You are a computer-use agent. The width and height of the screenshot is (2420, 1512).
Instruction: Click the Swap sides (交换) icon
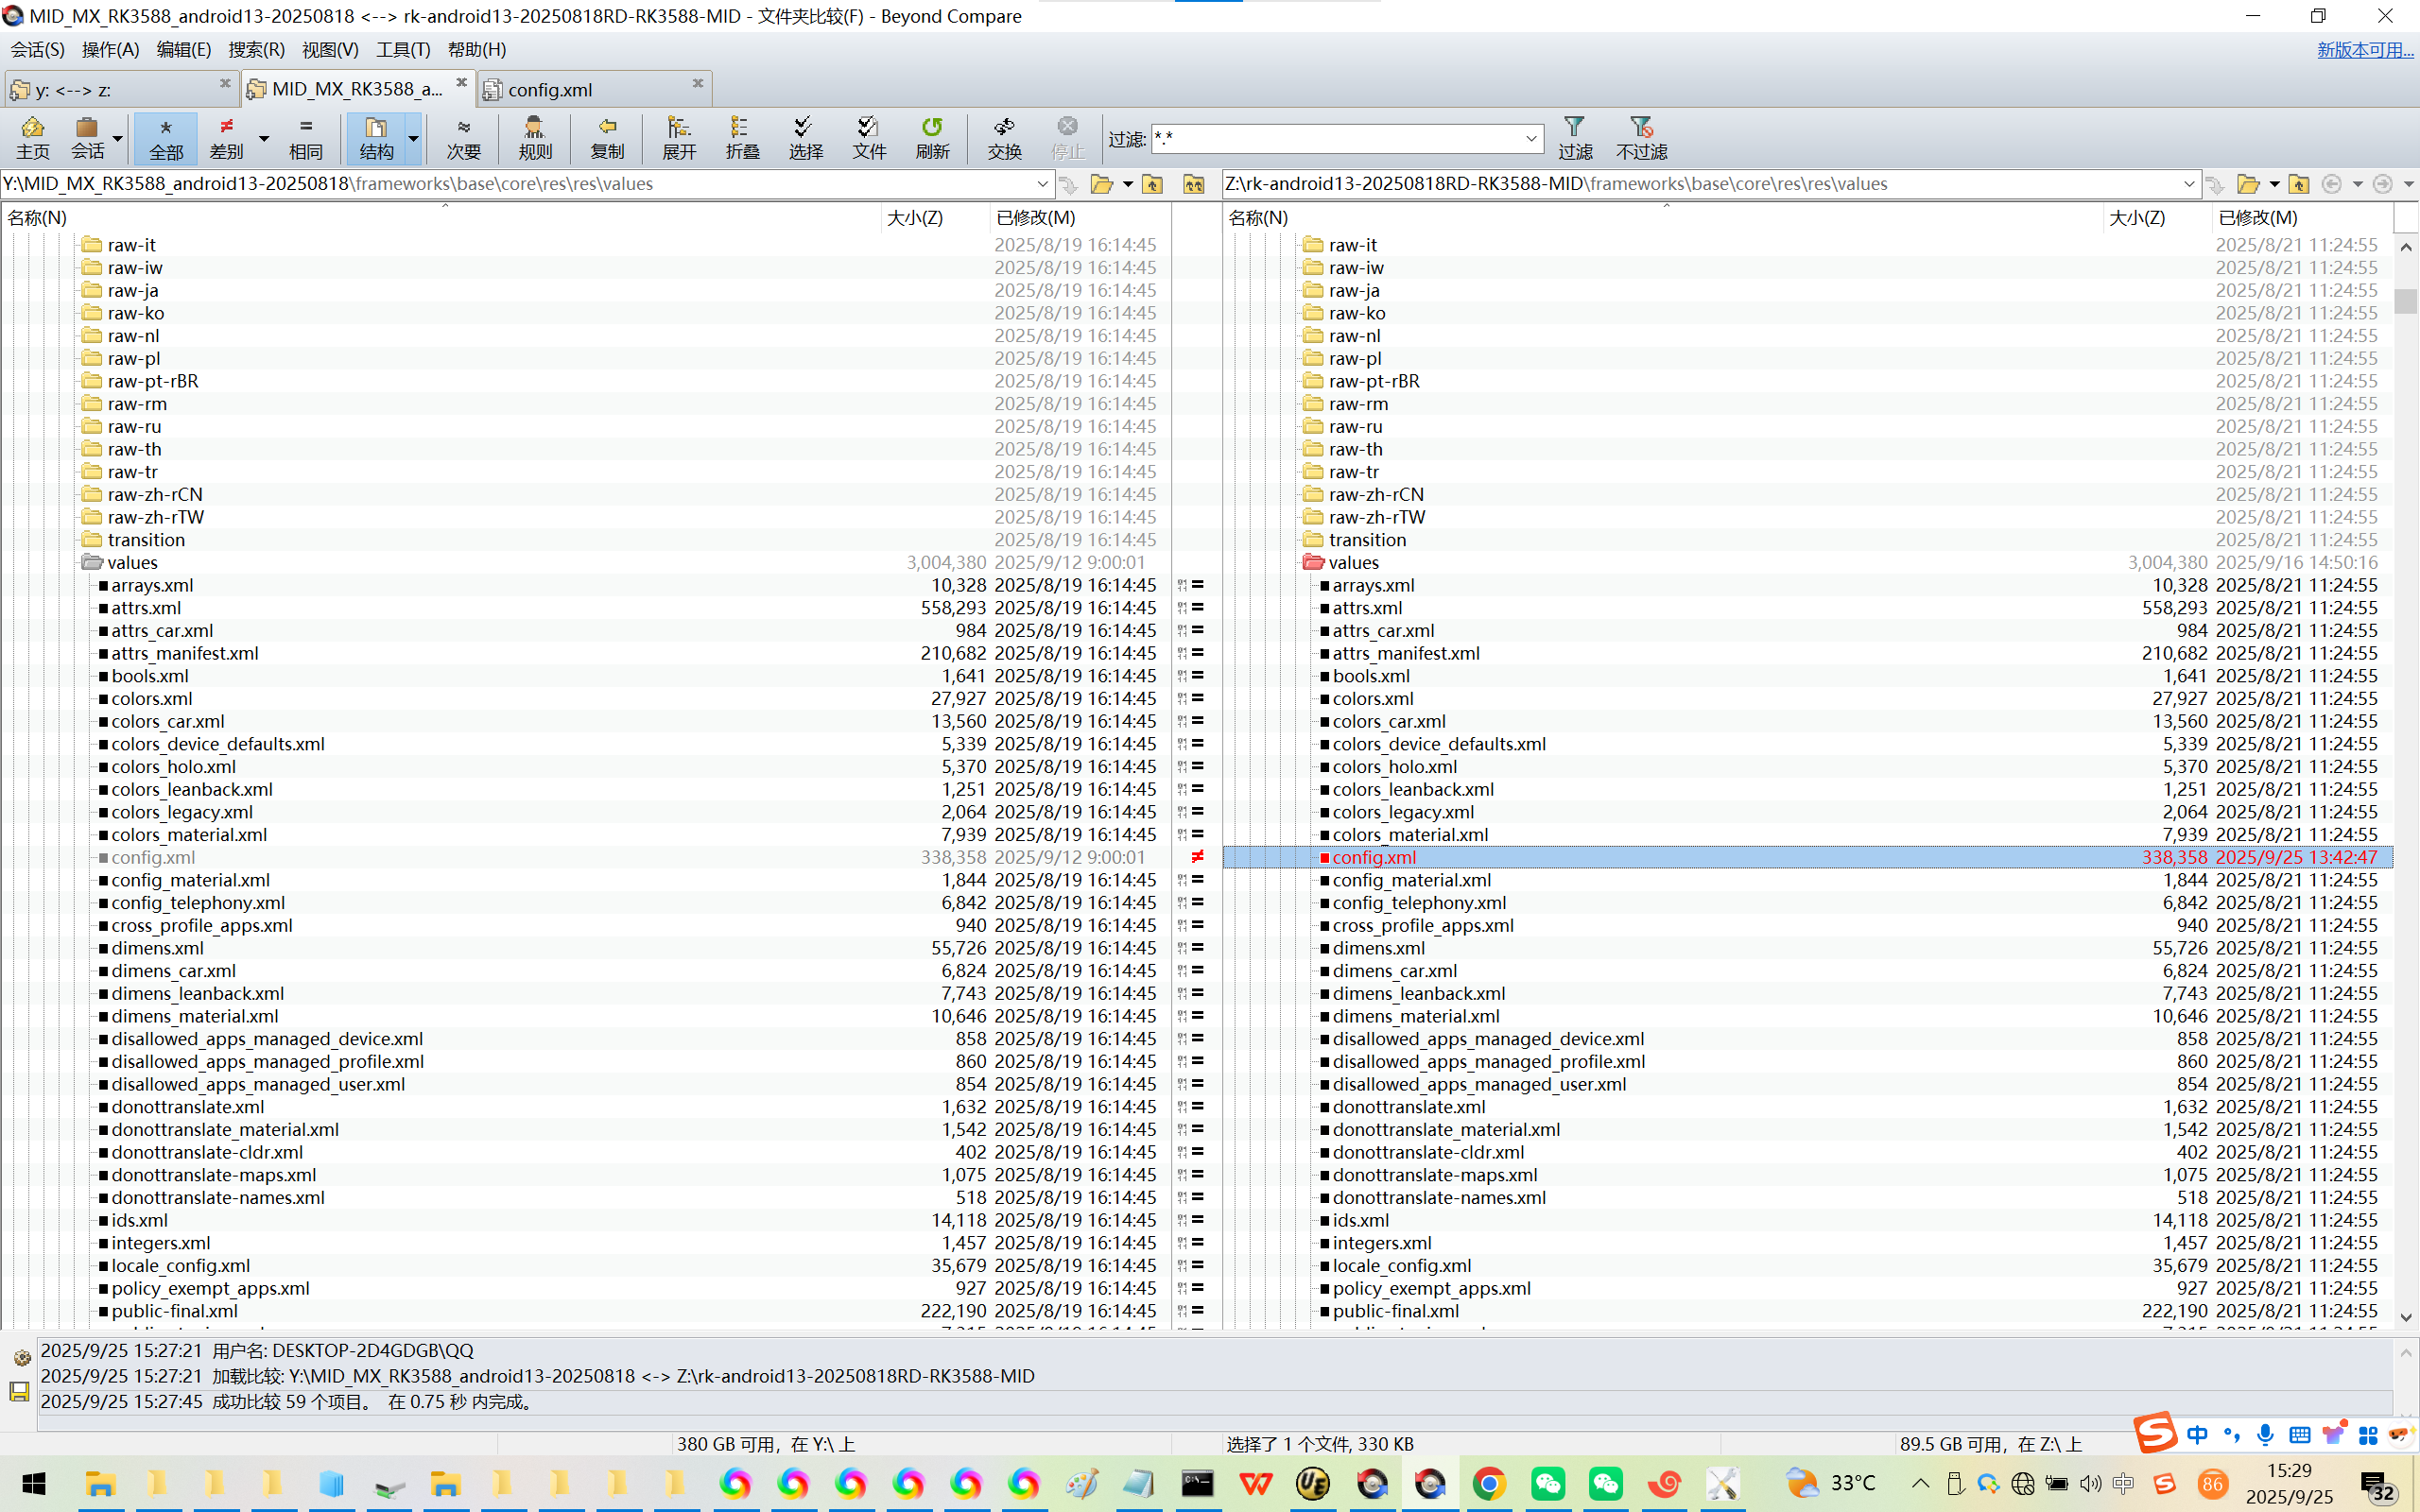pos(1004,137)
